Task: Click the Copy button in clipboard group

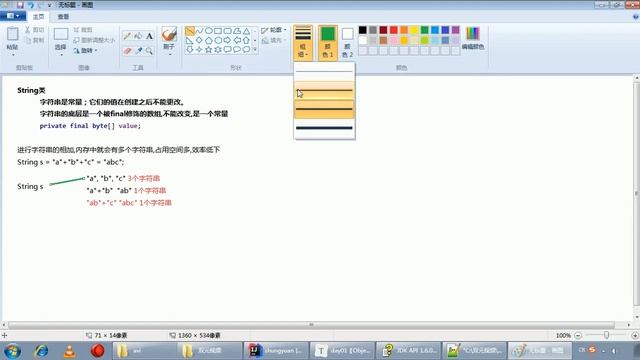Action: 34,40
